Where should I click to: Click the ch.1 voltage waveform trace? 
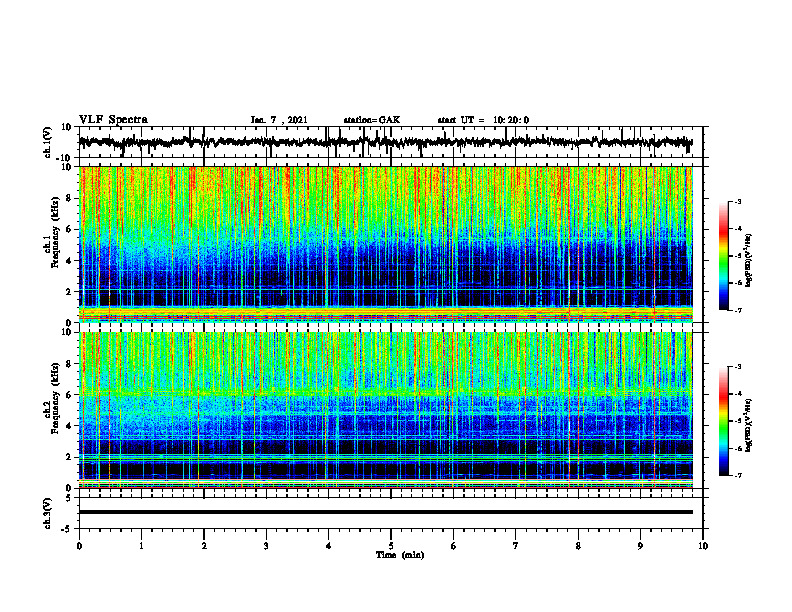[385, 142]
